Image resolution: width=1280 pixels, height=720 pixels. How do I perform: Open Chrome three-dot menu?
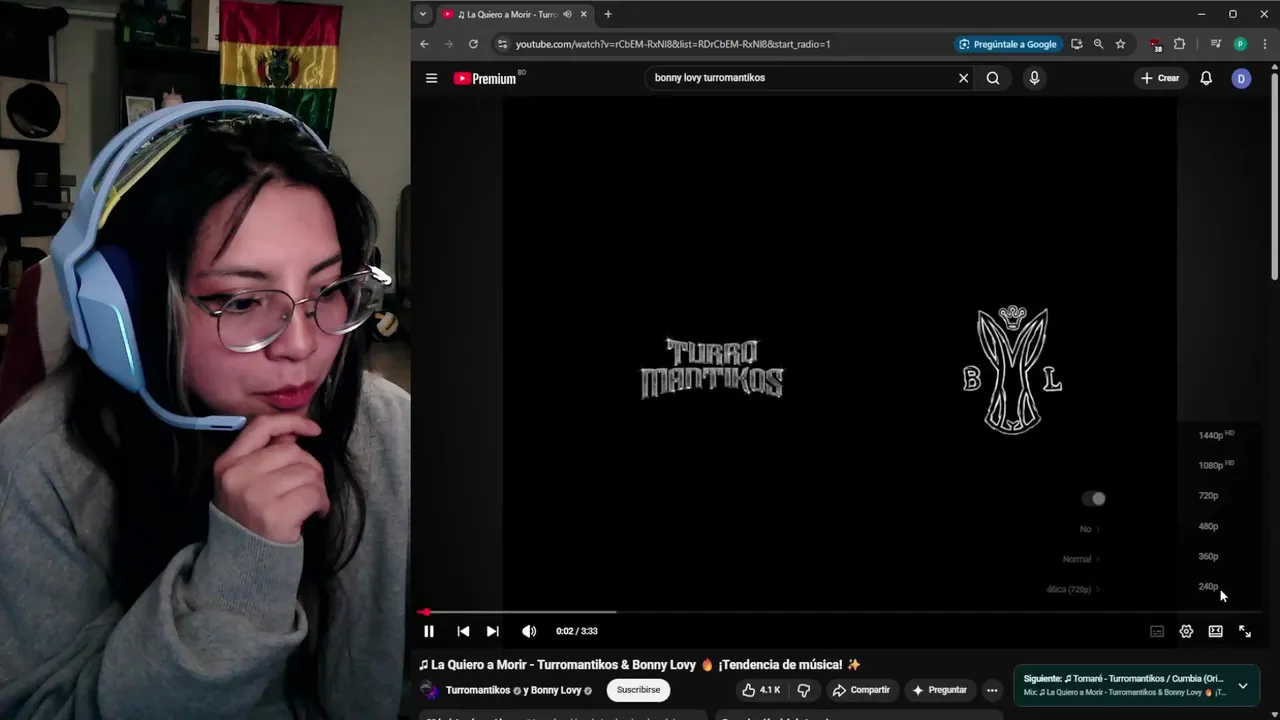click(x=1265, y=44)
